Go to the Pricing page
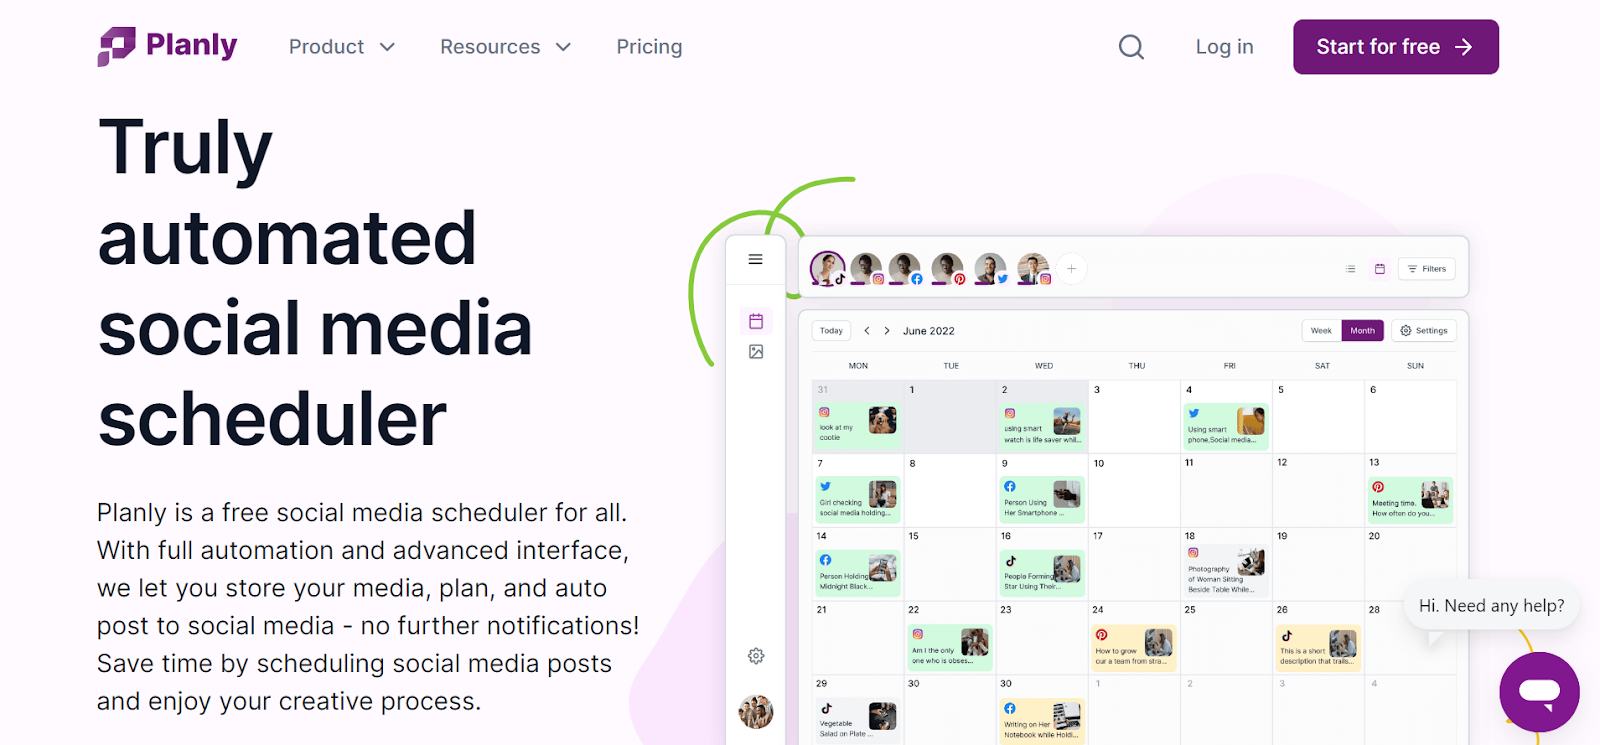Viewport: 1600px width, 745px height. tap(649, 47)
